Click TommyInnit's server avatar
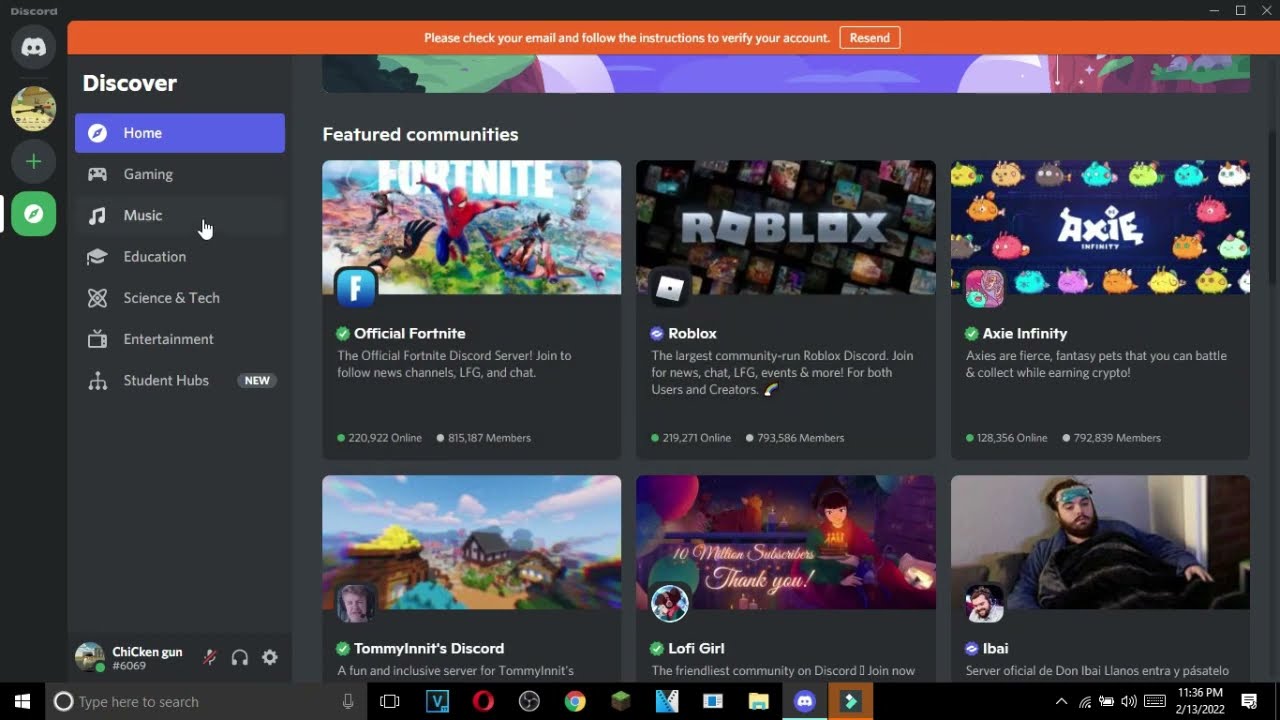The width and height of the screenshot is (1280, 720). [x=356, y=603]
